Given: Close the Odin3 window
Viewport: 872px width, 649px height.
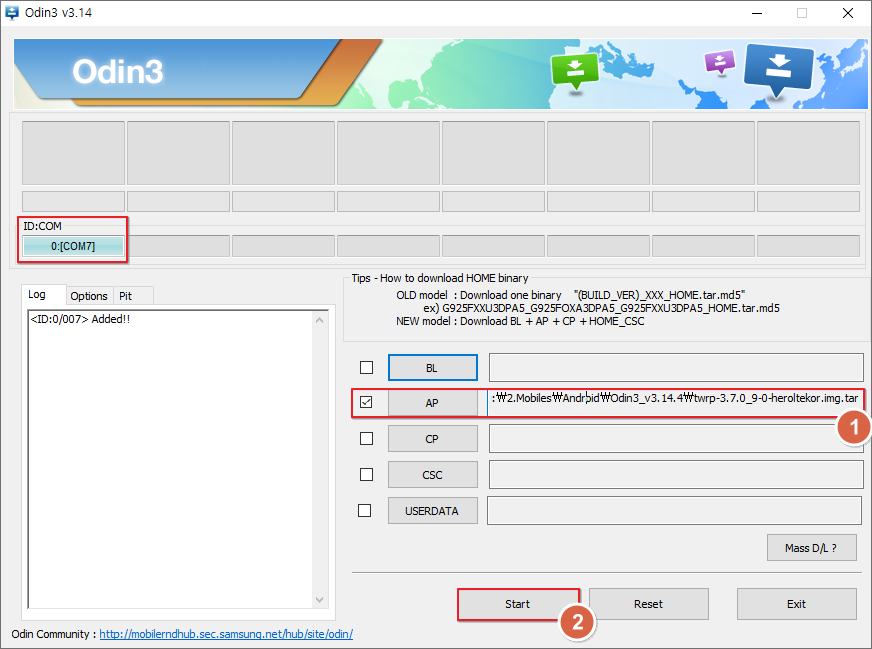Looking at the screenshot, I should [x=848, y=13].
